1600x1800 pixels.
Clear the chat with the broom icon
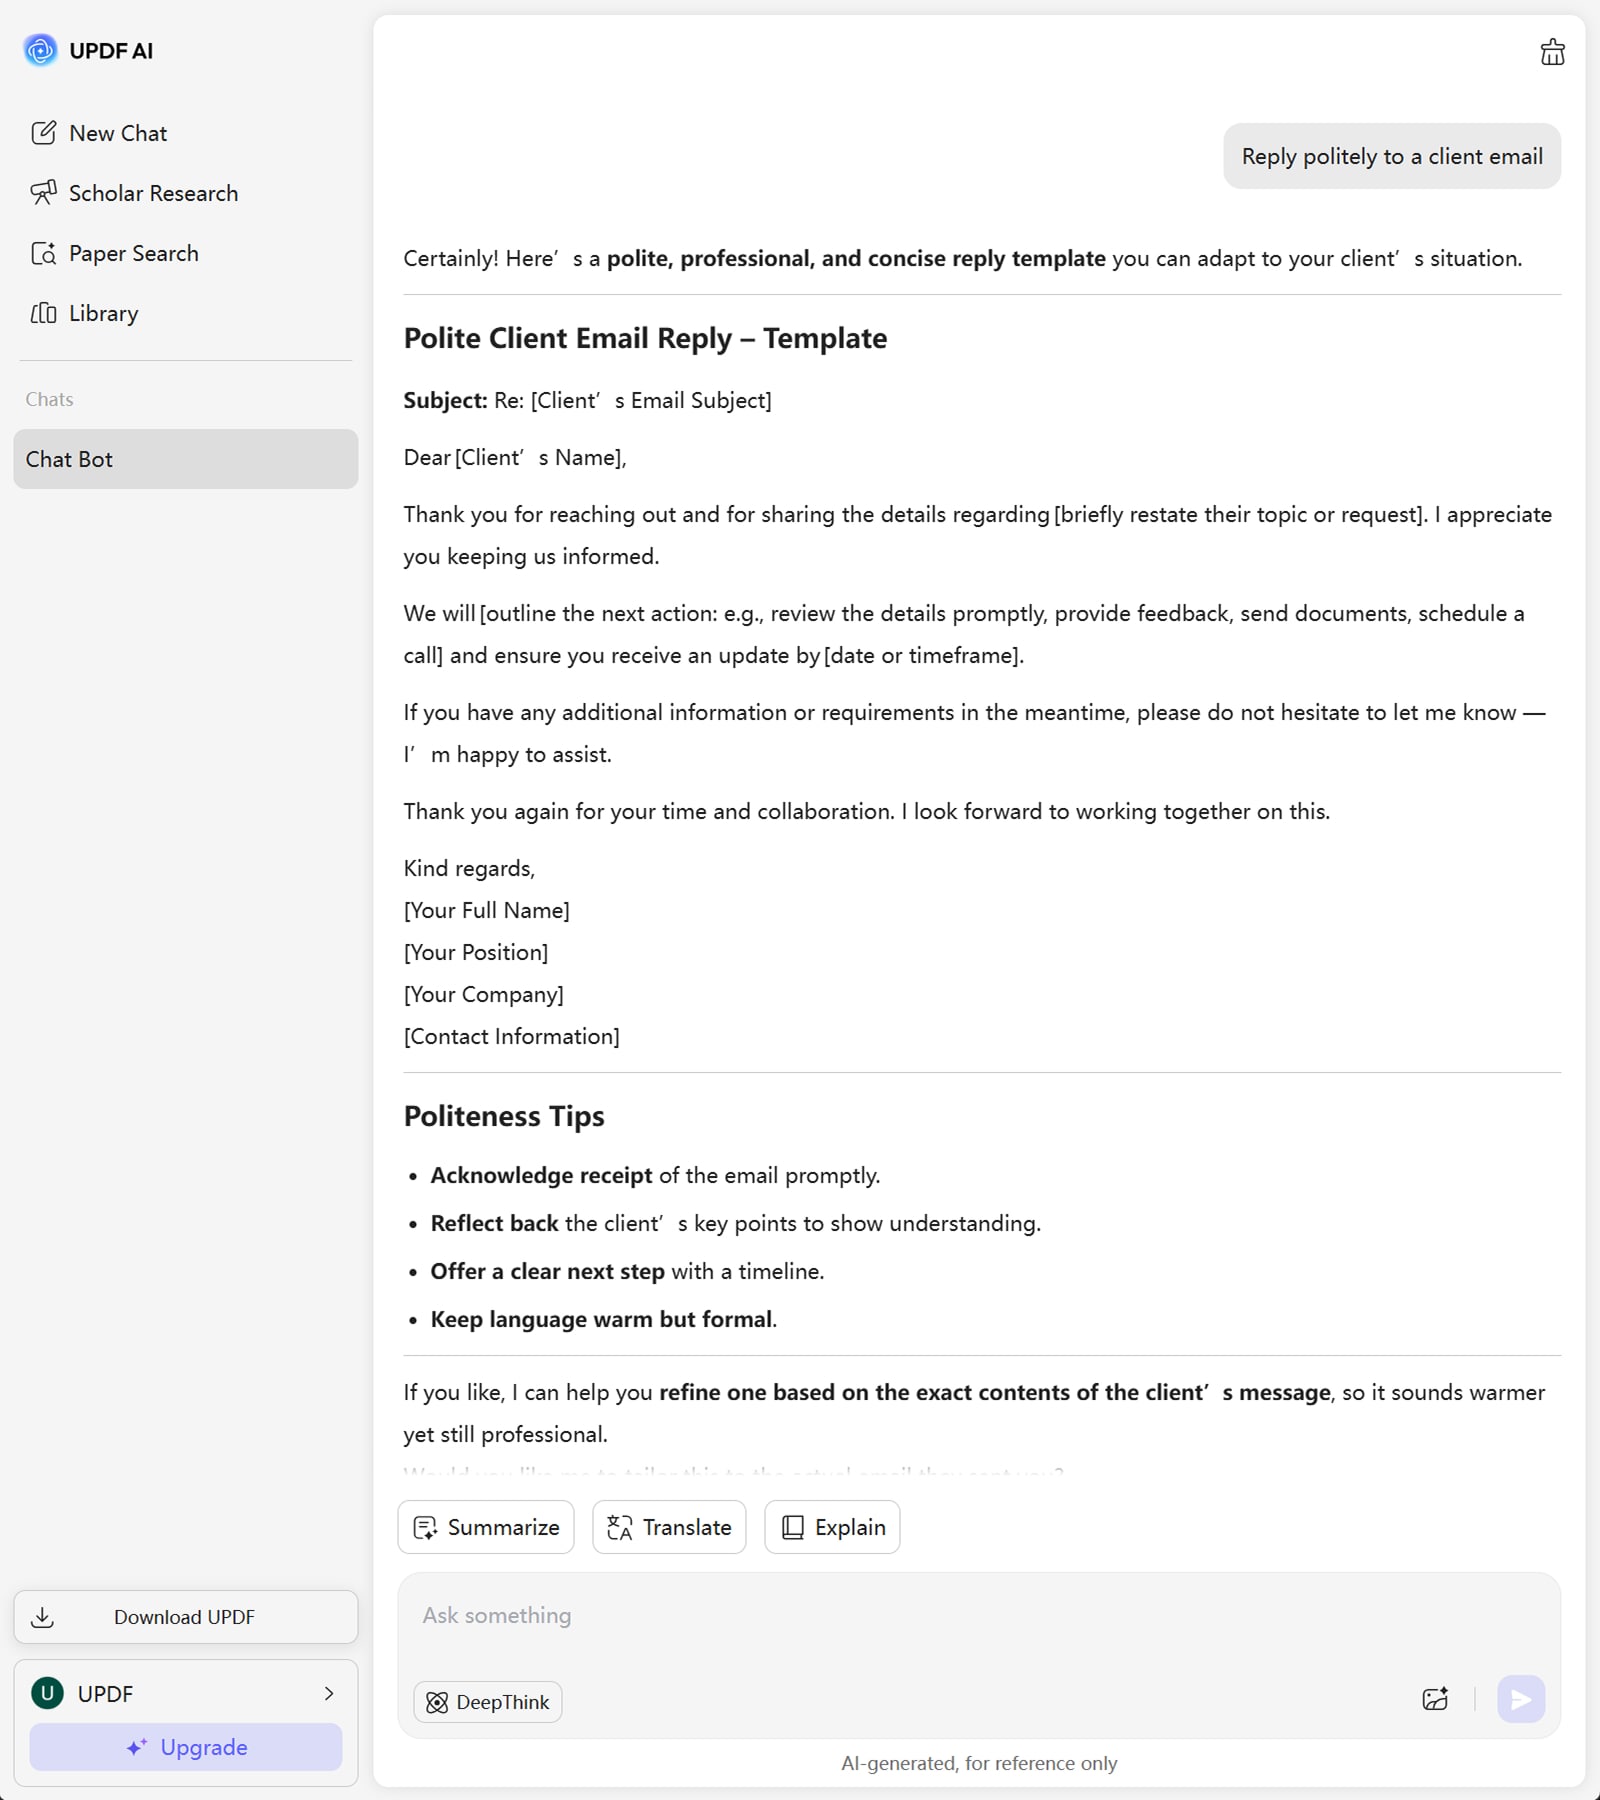[x=1552, y=52]
